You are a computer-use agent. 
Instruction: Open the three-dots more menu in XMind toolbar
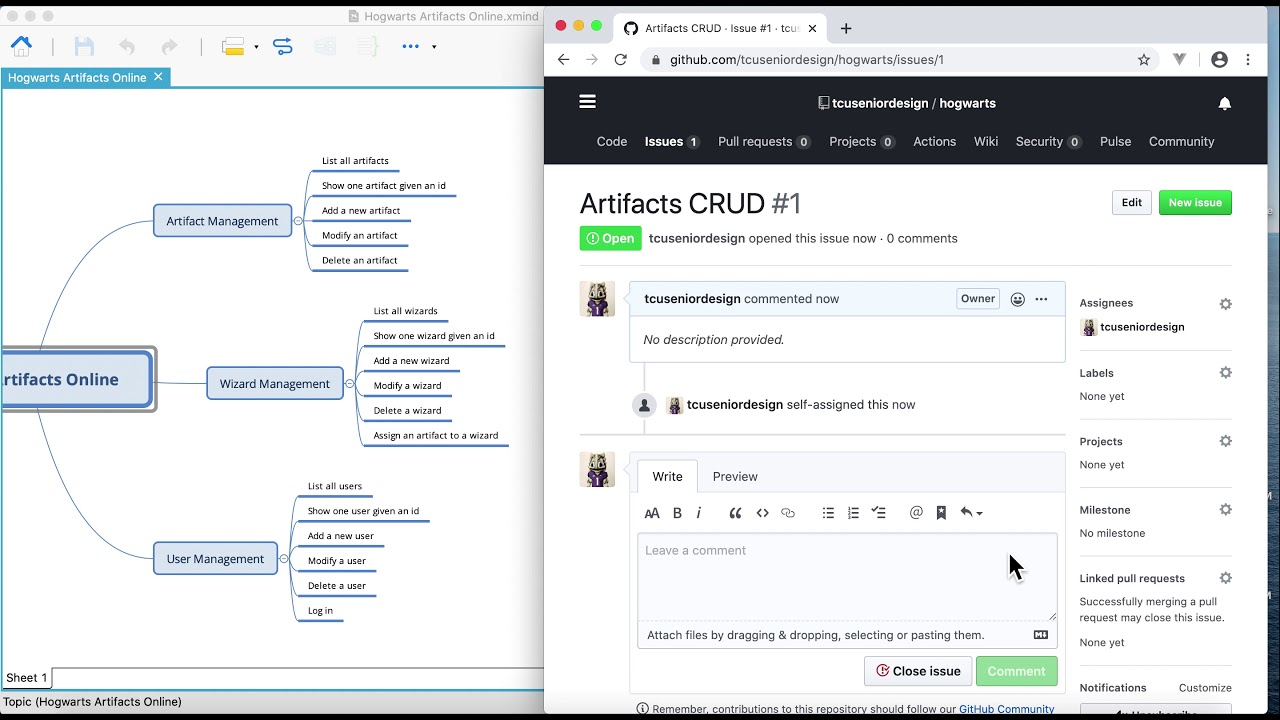[411, 46]
